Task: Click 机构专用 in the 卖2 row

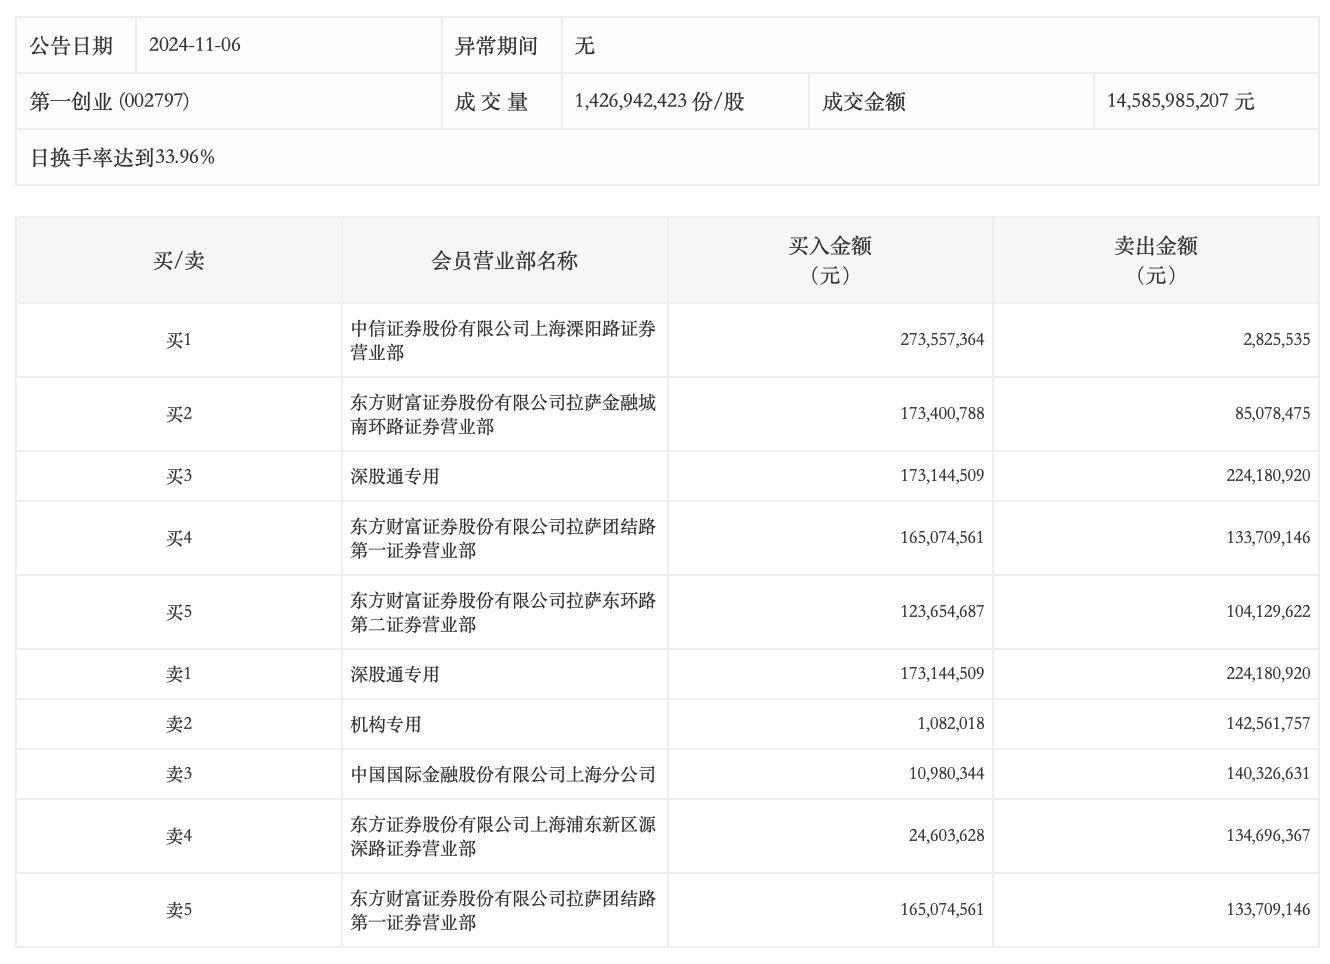Action: coord(386,724)
